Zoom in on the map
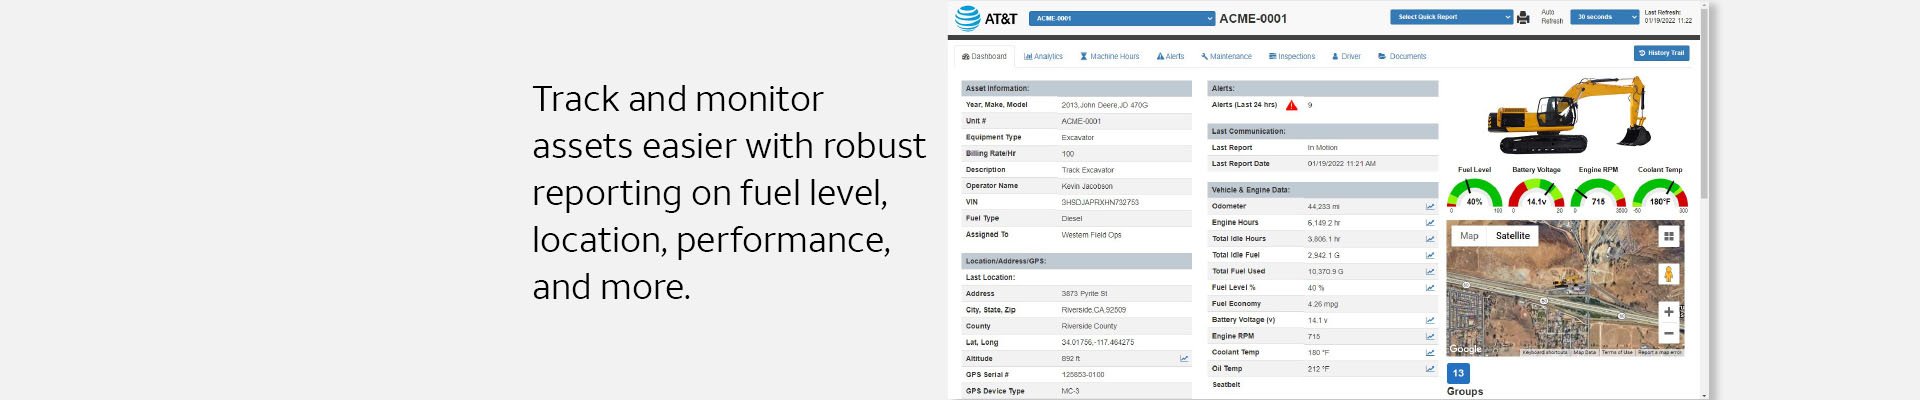The height and width of the screenshot is (400, 1920). pos(1668,312)
